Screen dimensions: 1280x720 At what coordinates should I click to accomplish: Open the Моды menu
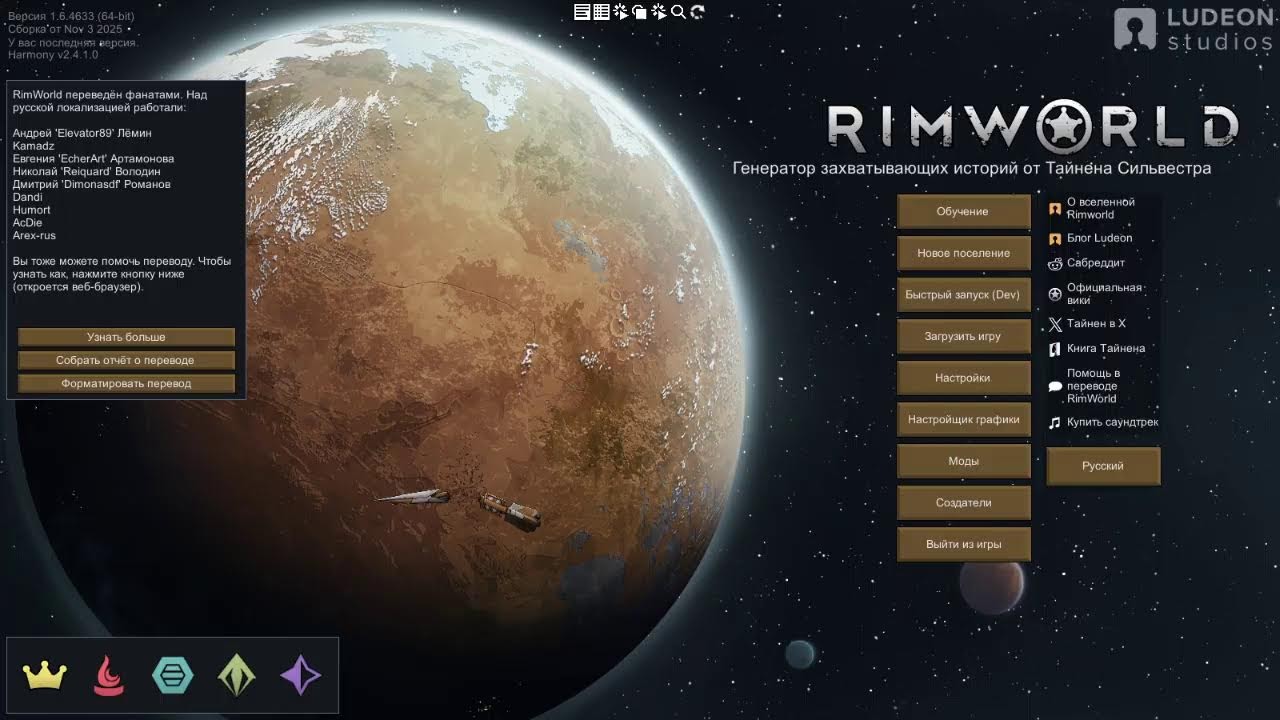click(963, 461)
